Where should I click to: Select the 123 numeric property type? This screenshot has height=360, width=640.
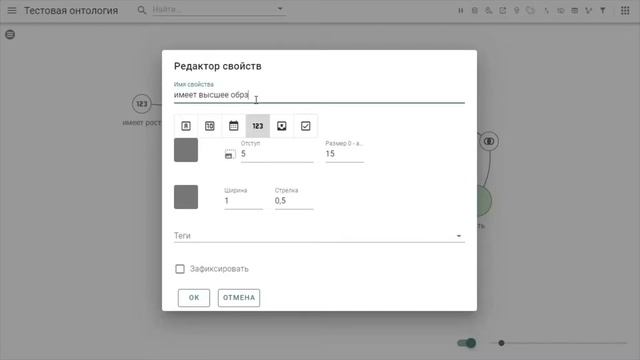258,126
